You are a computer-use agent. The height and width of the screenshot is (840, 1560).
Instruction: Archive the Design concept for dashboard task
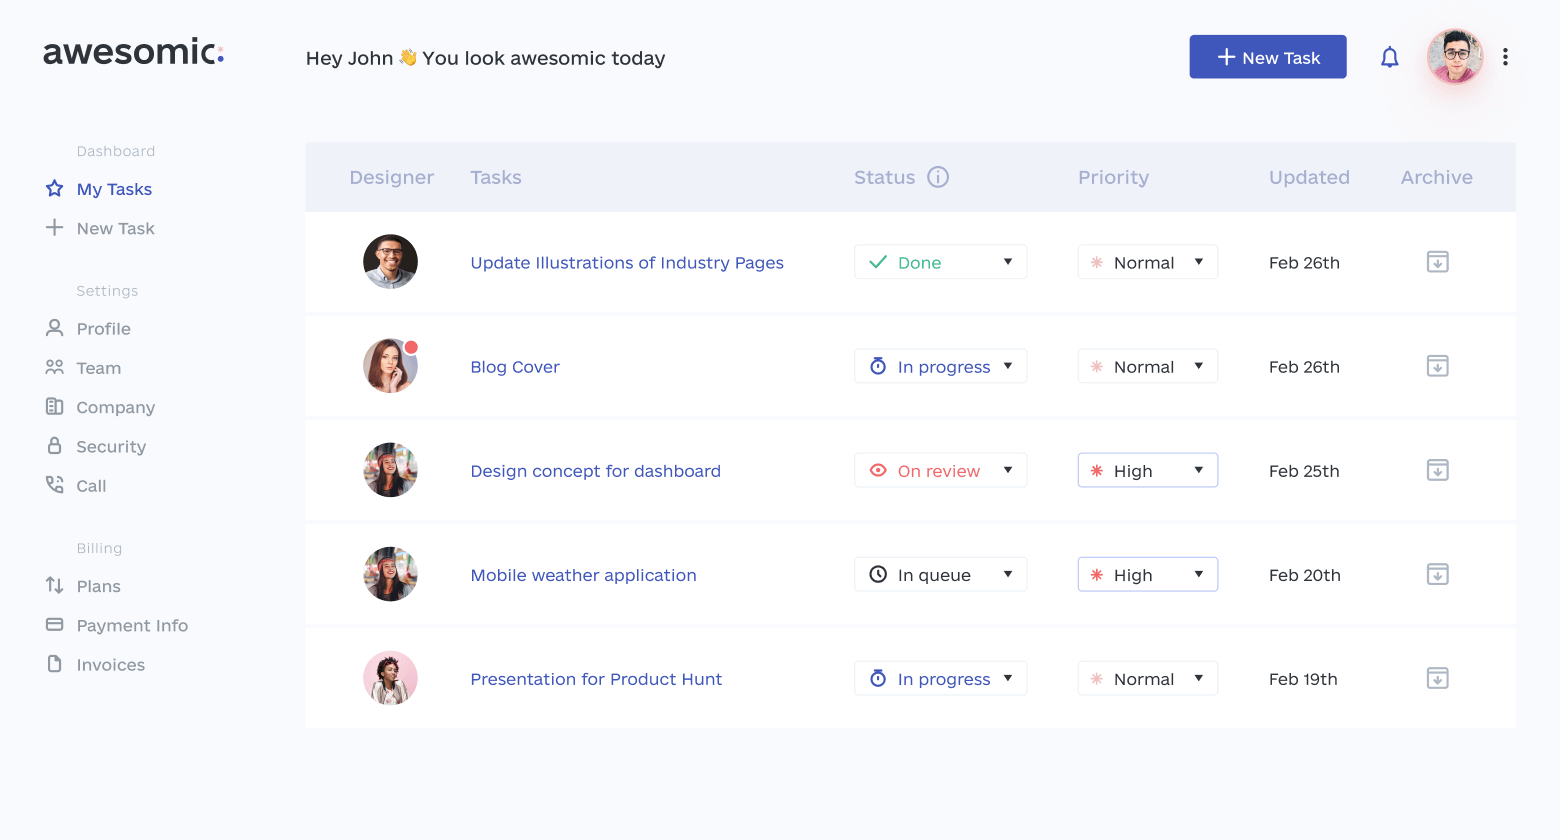(1437, 470)
